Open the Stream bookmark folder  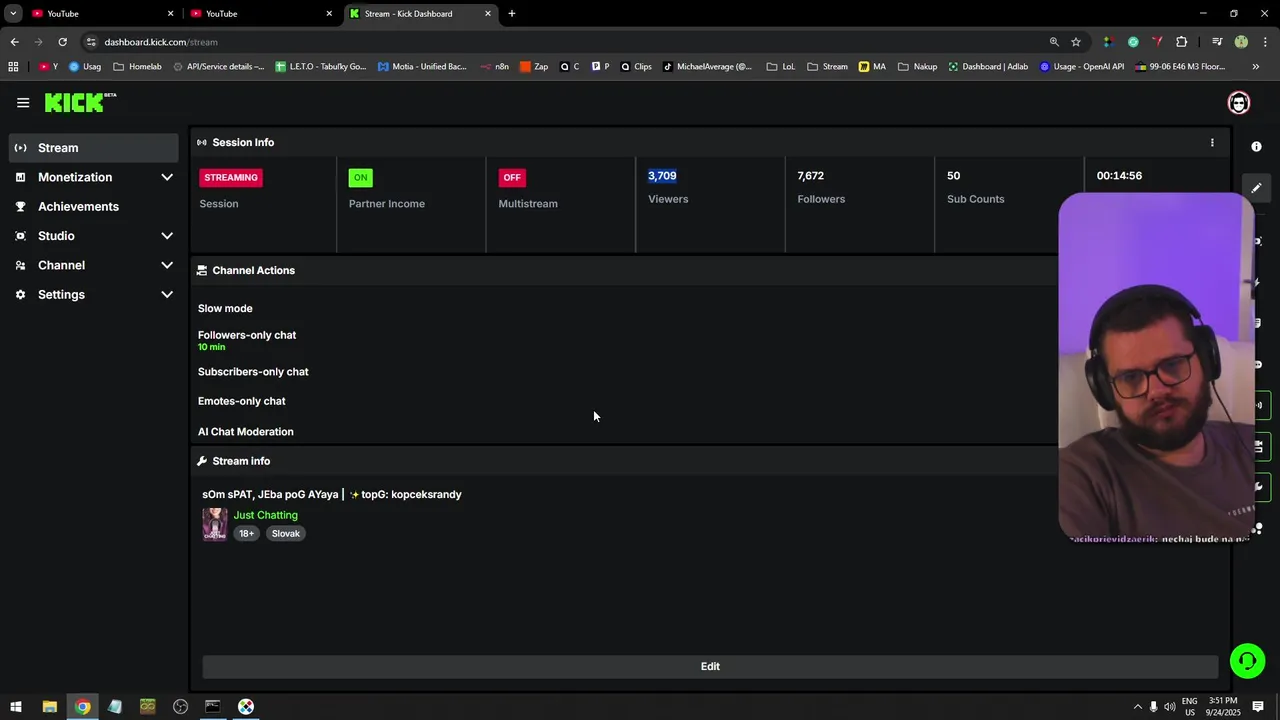pyautogui.click(x=827, y=67)
